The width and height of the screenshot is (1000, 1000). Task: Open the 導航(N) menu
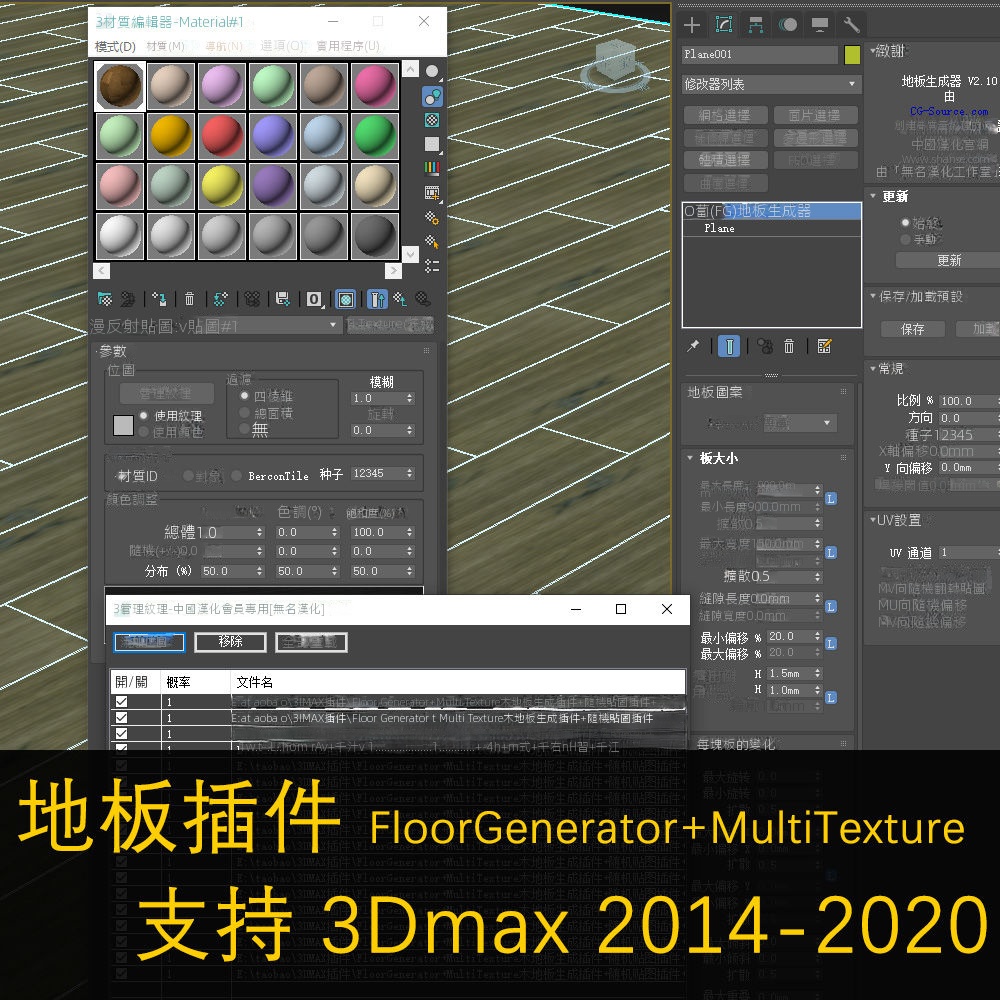coord(224,47)
